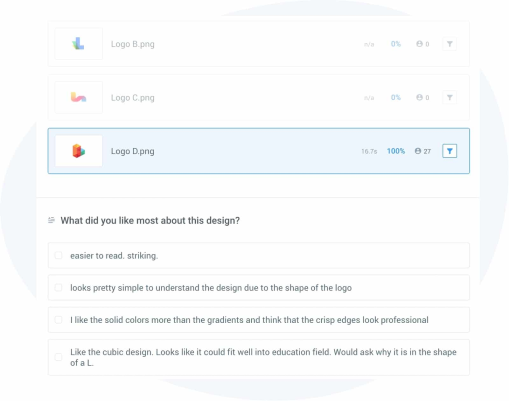The height and width of the screenshot is (401, 509).
Task: Open the Logo D thumbnail image
Action: click(x=79, y=151)
